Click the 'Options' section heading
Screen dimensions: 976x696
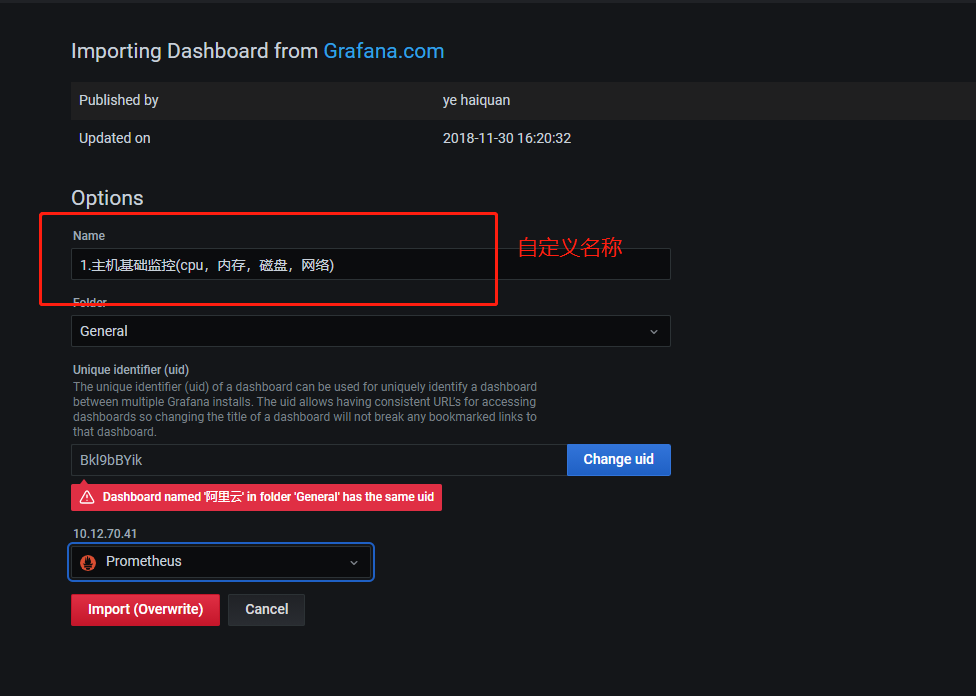tap(107, 198)
